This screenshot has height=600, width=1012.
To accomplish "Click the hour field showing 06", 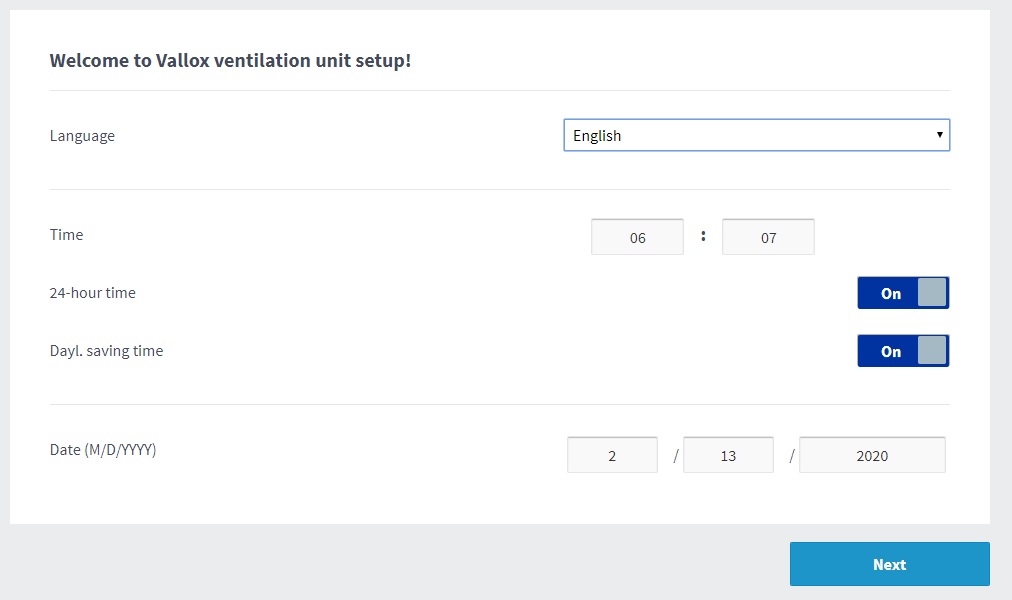I will point(637,237).
